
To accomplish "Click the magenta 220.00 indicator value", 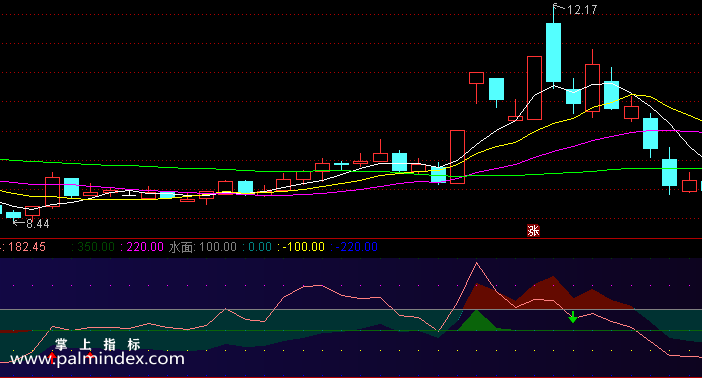I will 145,247.
